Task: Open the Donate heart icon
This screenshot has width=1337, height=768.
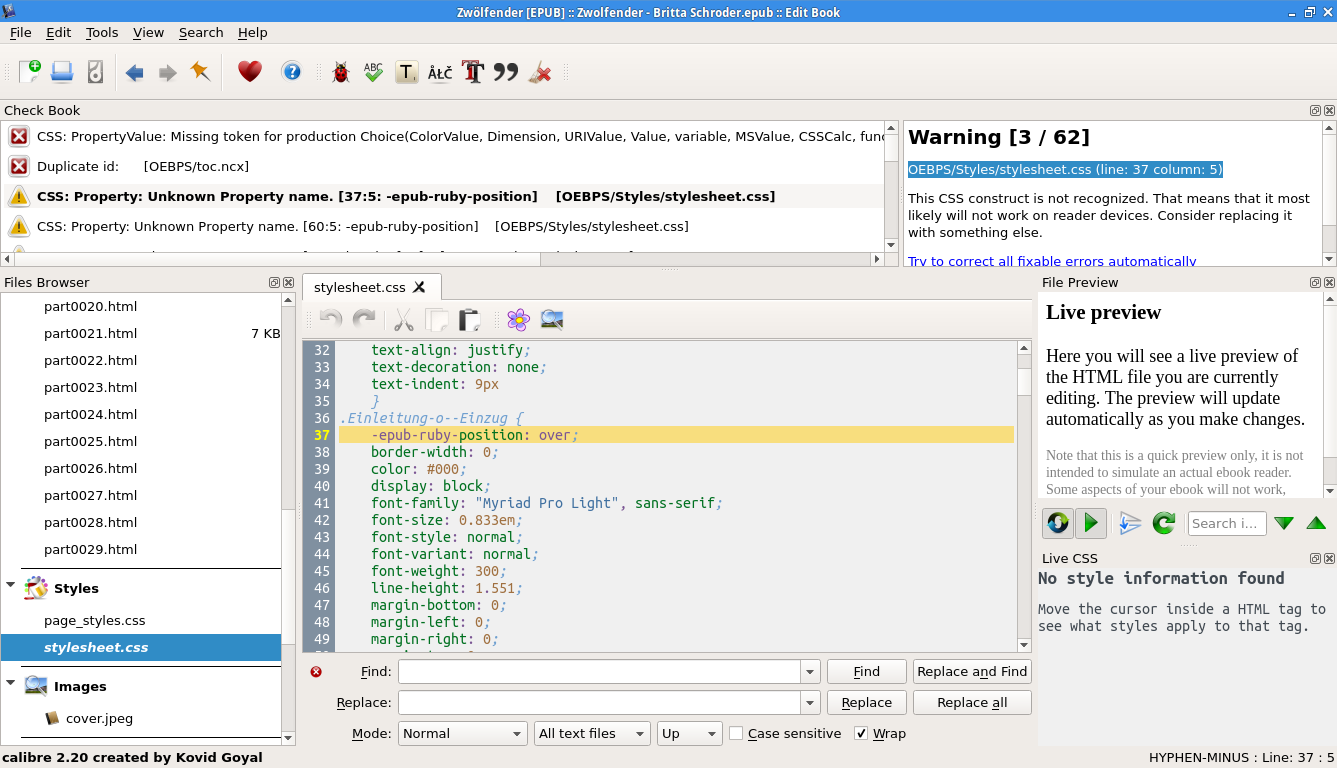Action: tap(249, 72)
